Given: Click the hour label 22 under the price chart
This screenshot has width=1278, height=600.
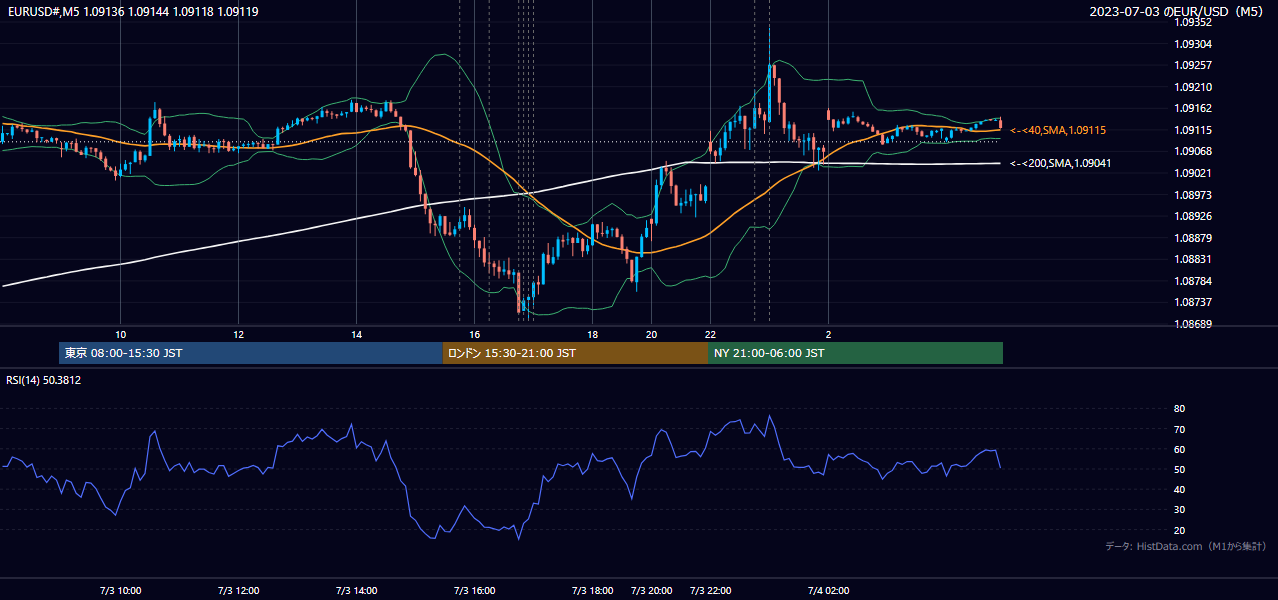Looking at the screenshot, I should point(710,334).
